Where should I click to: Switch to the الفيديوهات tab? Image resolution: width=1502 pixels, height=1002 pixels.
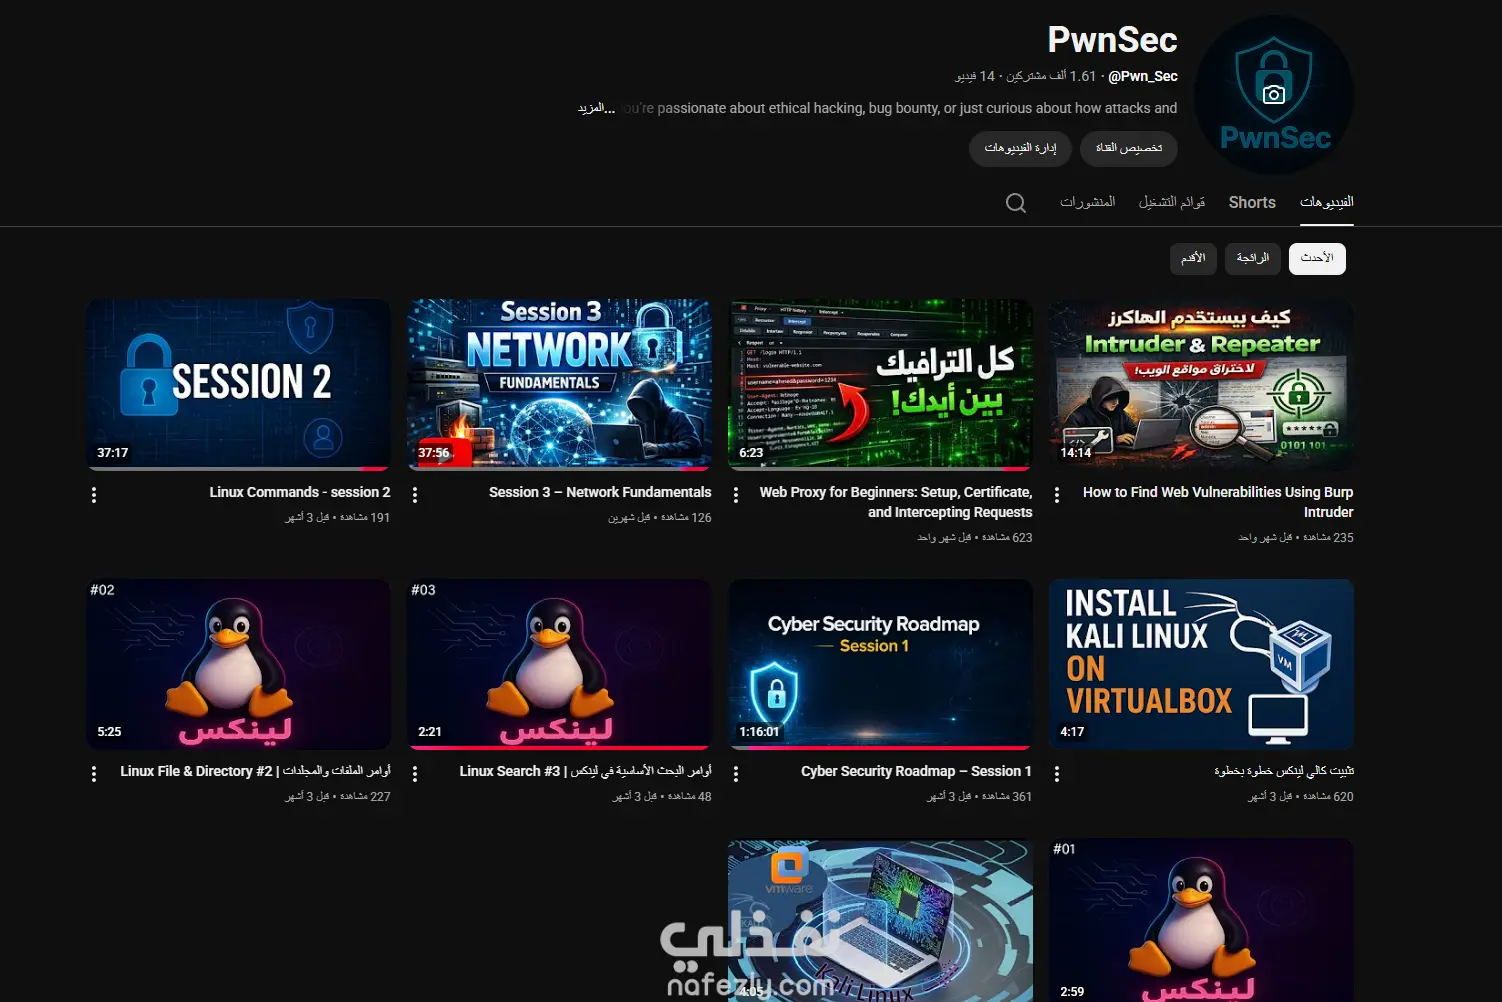click(1326, 202)
